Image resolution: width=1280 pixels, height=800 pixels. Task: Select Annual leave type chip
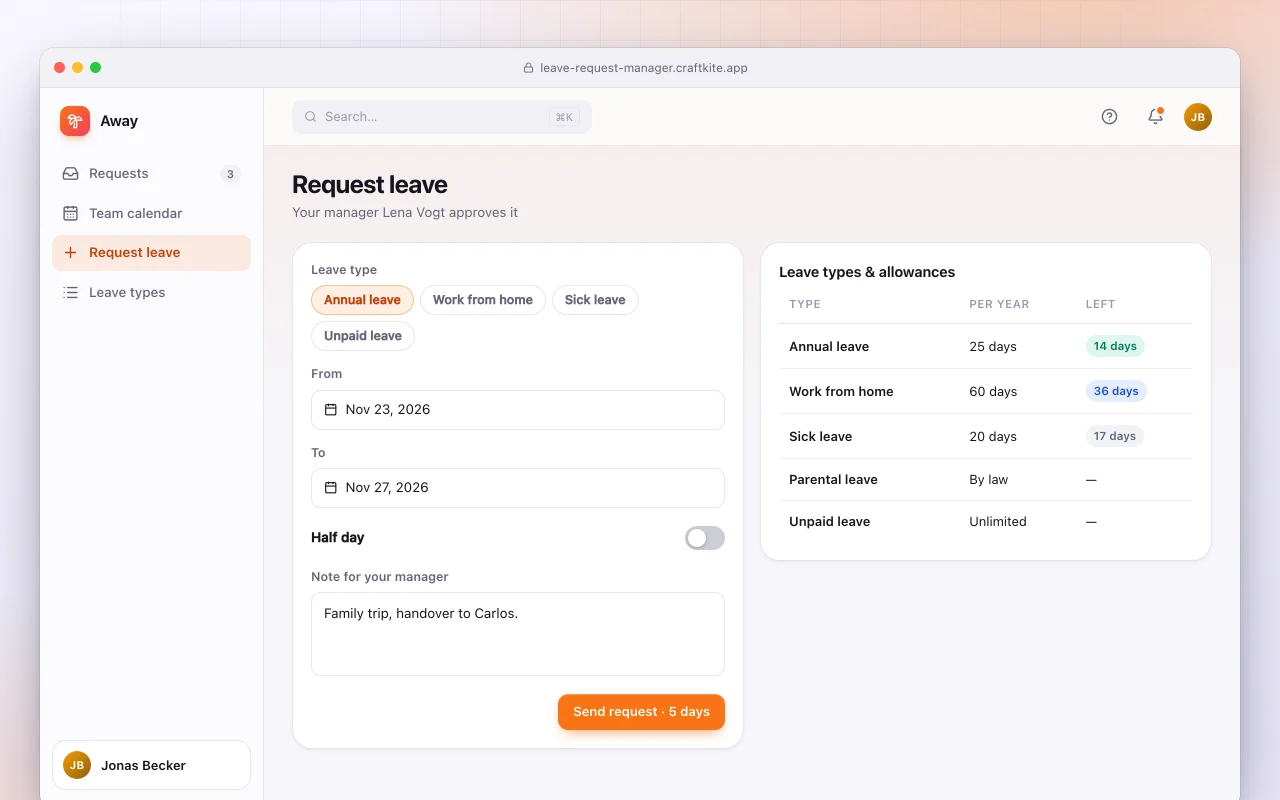362,300
